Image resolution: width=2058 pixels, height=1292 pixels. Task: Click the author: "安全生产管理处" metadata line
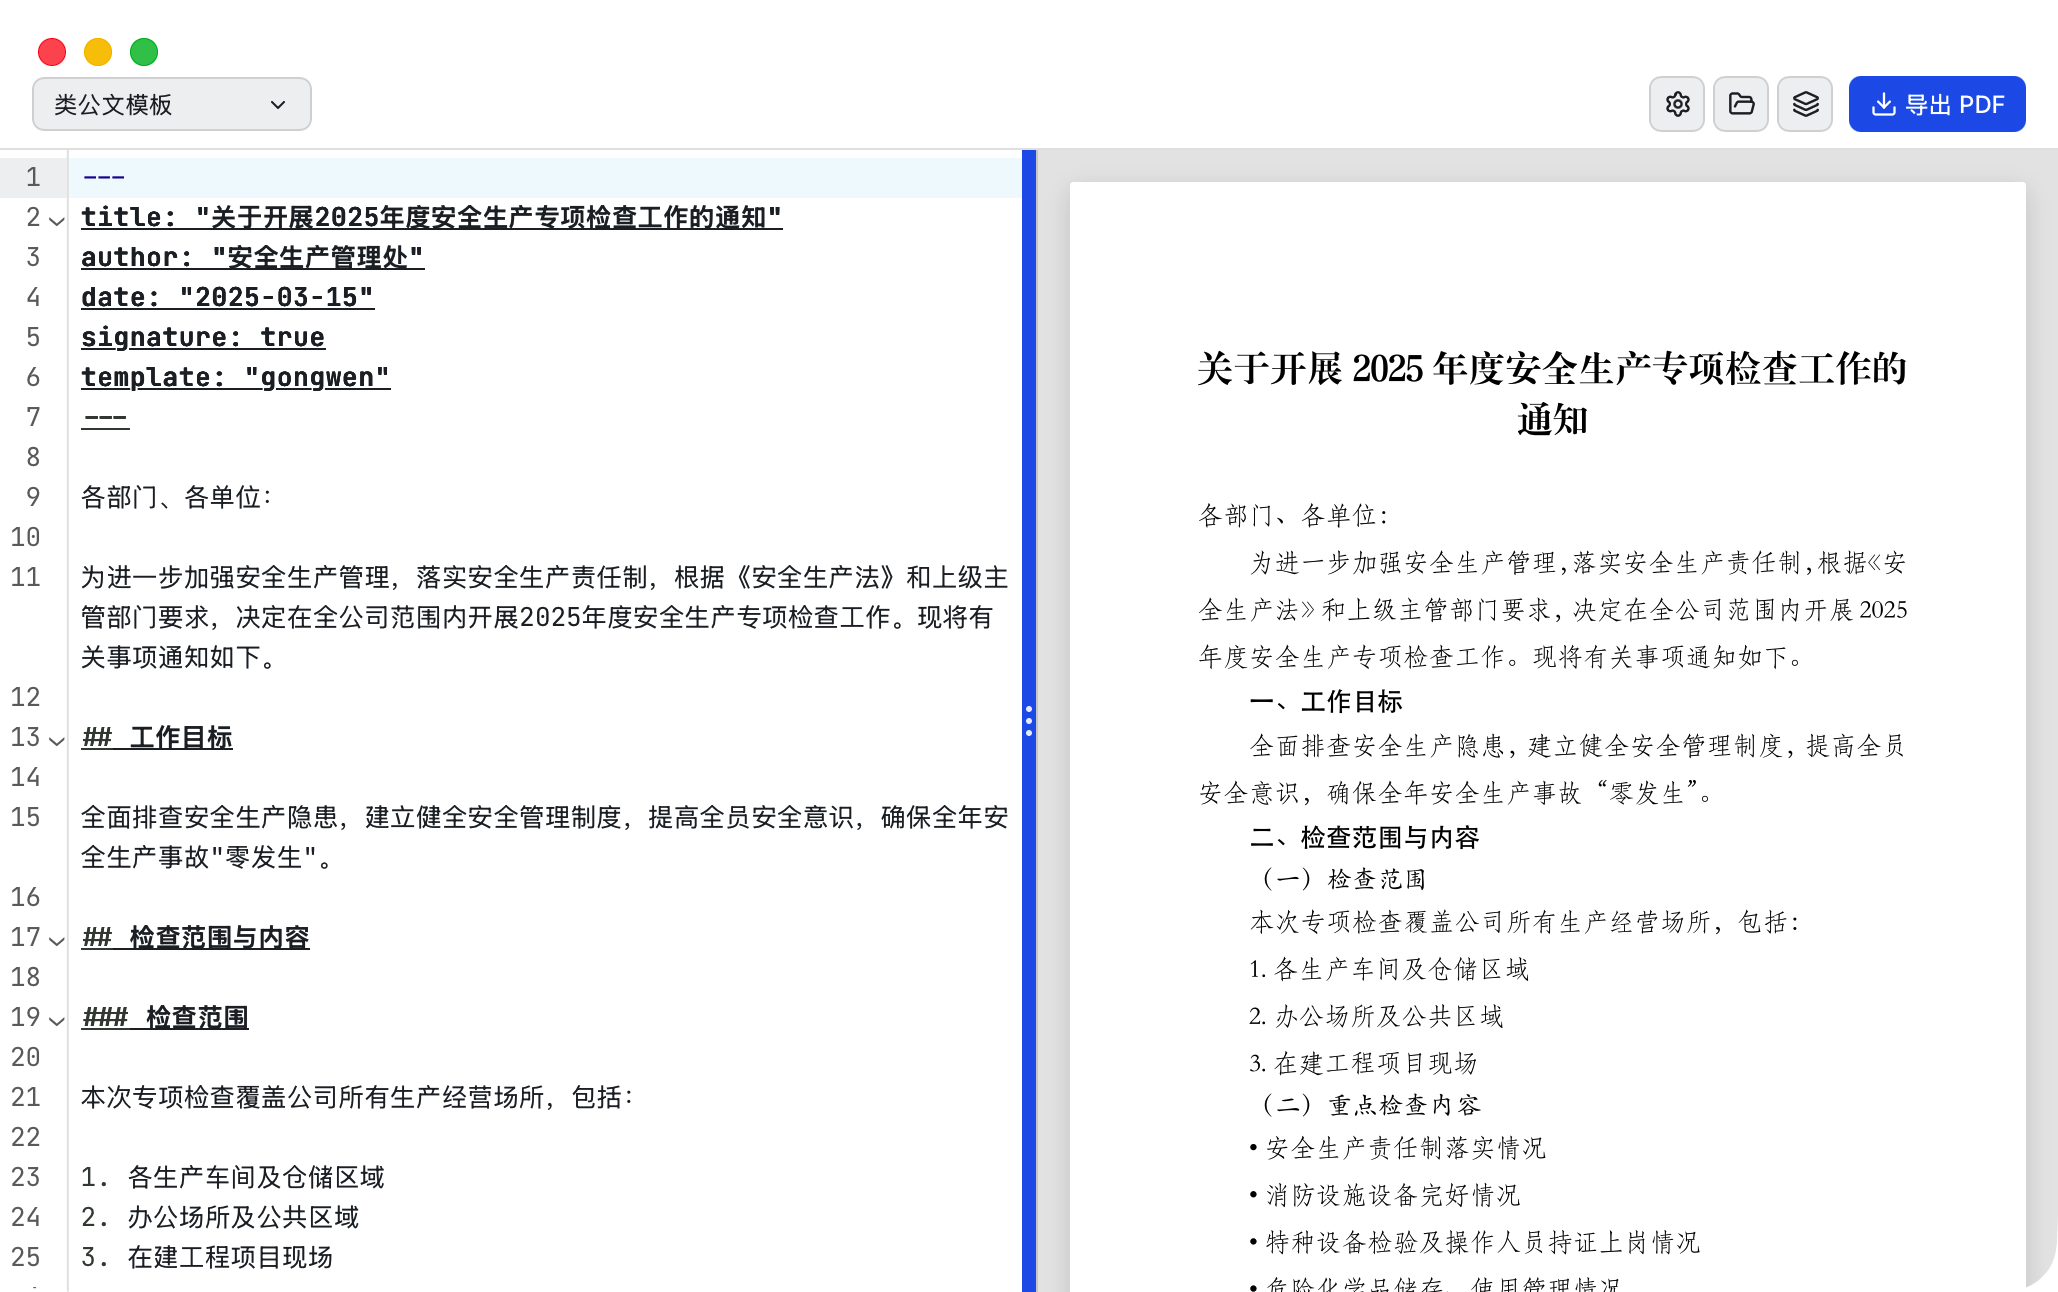tap(252, 257)
